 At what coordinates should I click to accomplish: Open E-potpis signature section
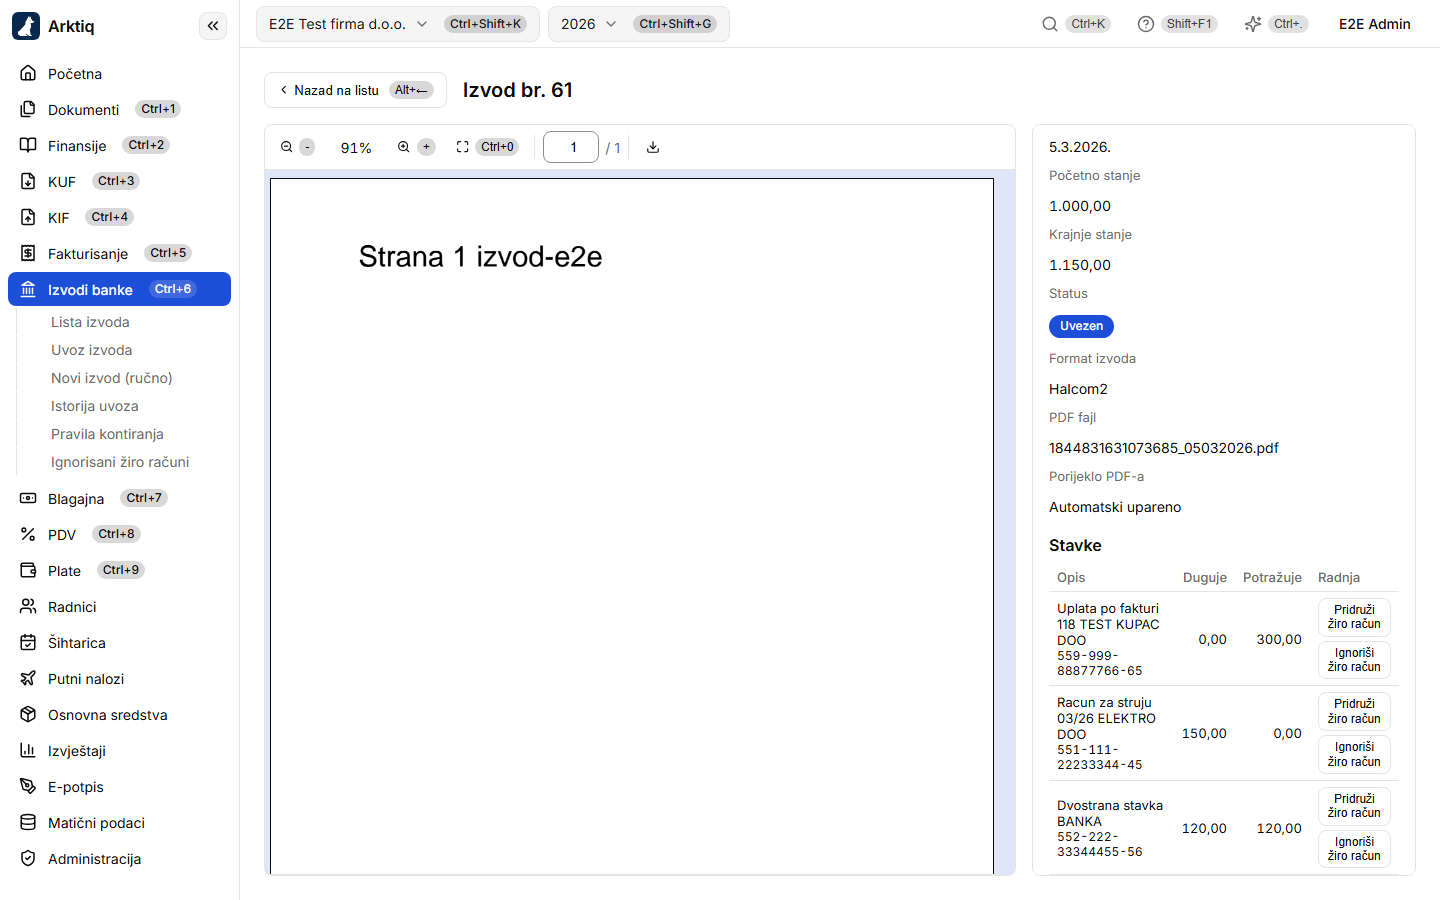click(119, 786)
